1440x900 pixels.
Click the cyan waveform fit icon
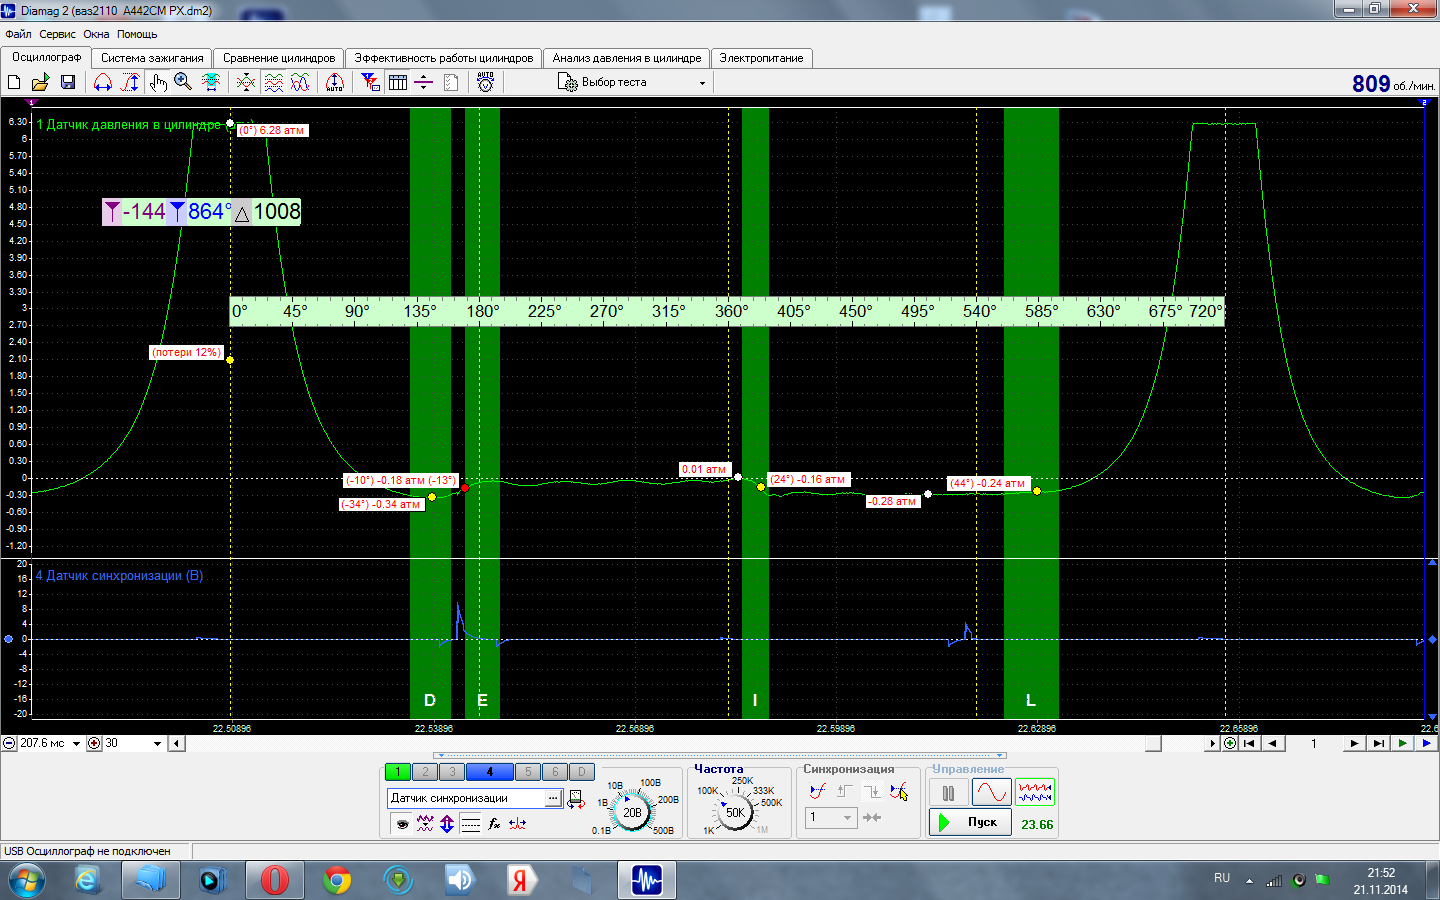(211, 82)
